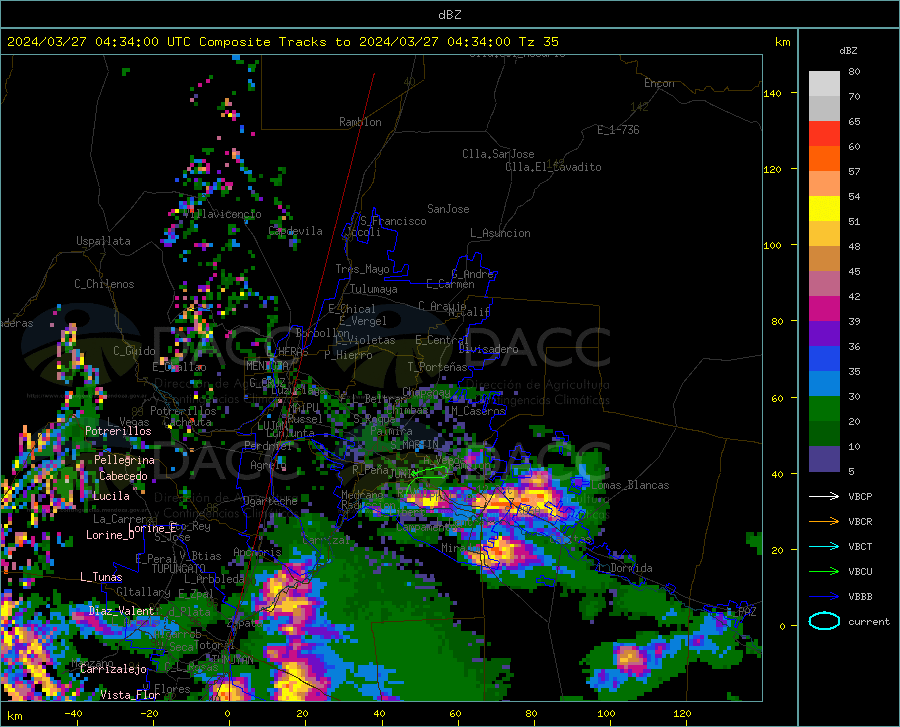Click the 'S_Francisco' map label
Screen dimensions: 900x727
393,221
